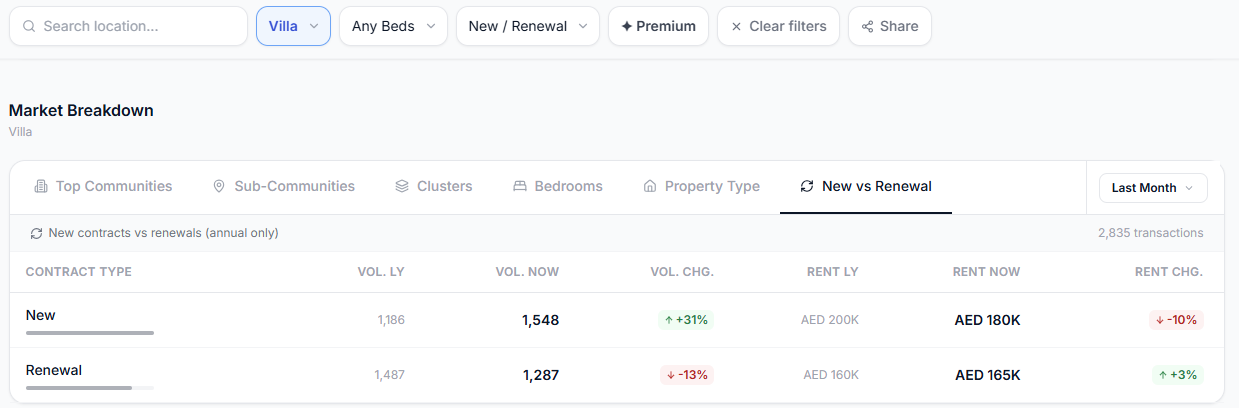1239x408 pixels.
Task: Click the Sub-Communities pin icon
Action: tap(219, 186)
